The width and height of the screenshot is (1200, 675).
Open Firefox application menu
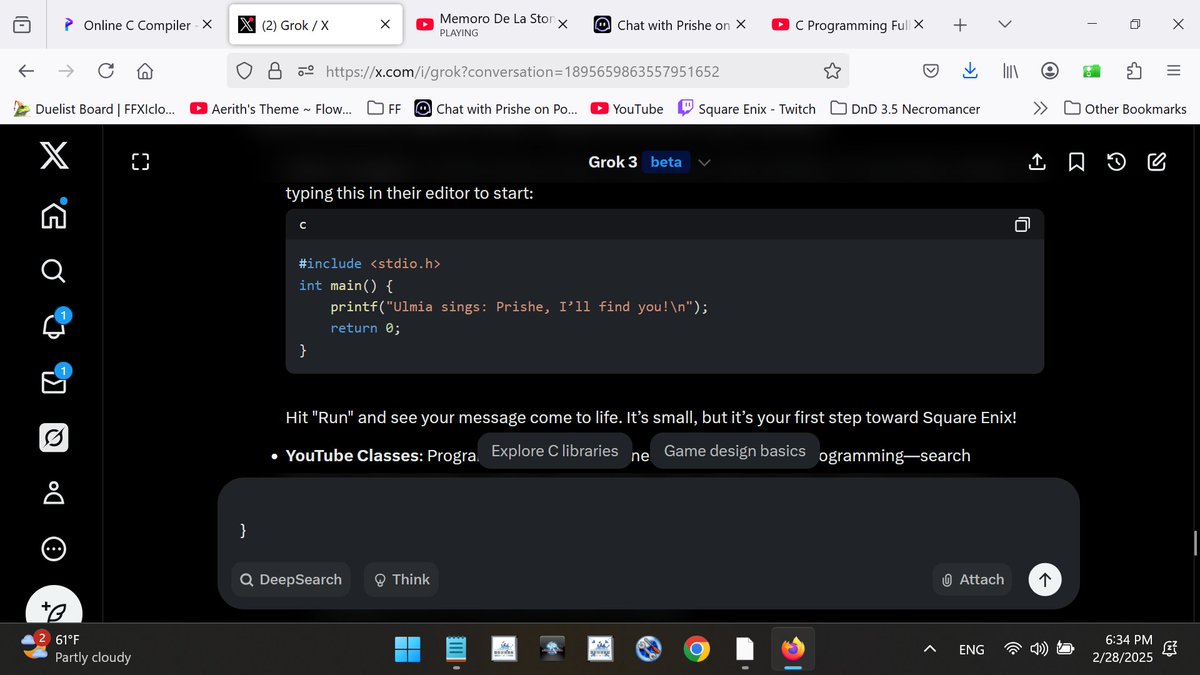(x=1174, y=71)
